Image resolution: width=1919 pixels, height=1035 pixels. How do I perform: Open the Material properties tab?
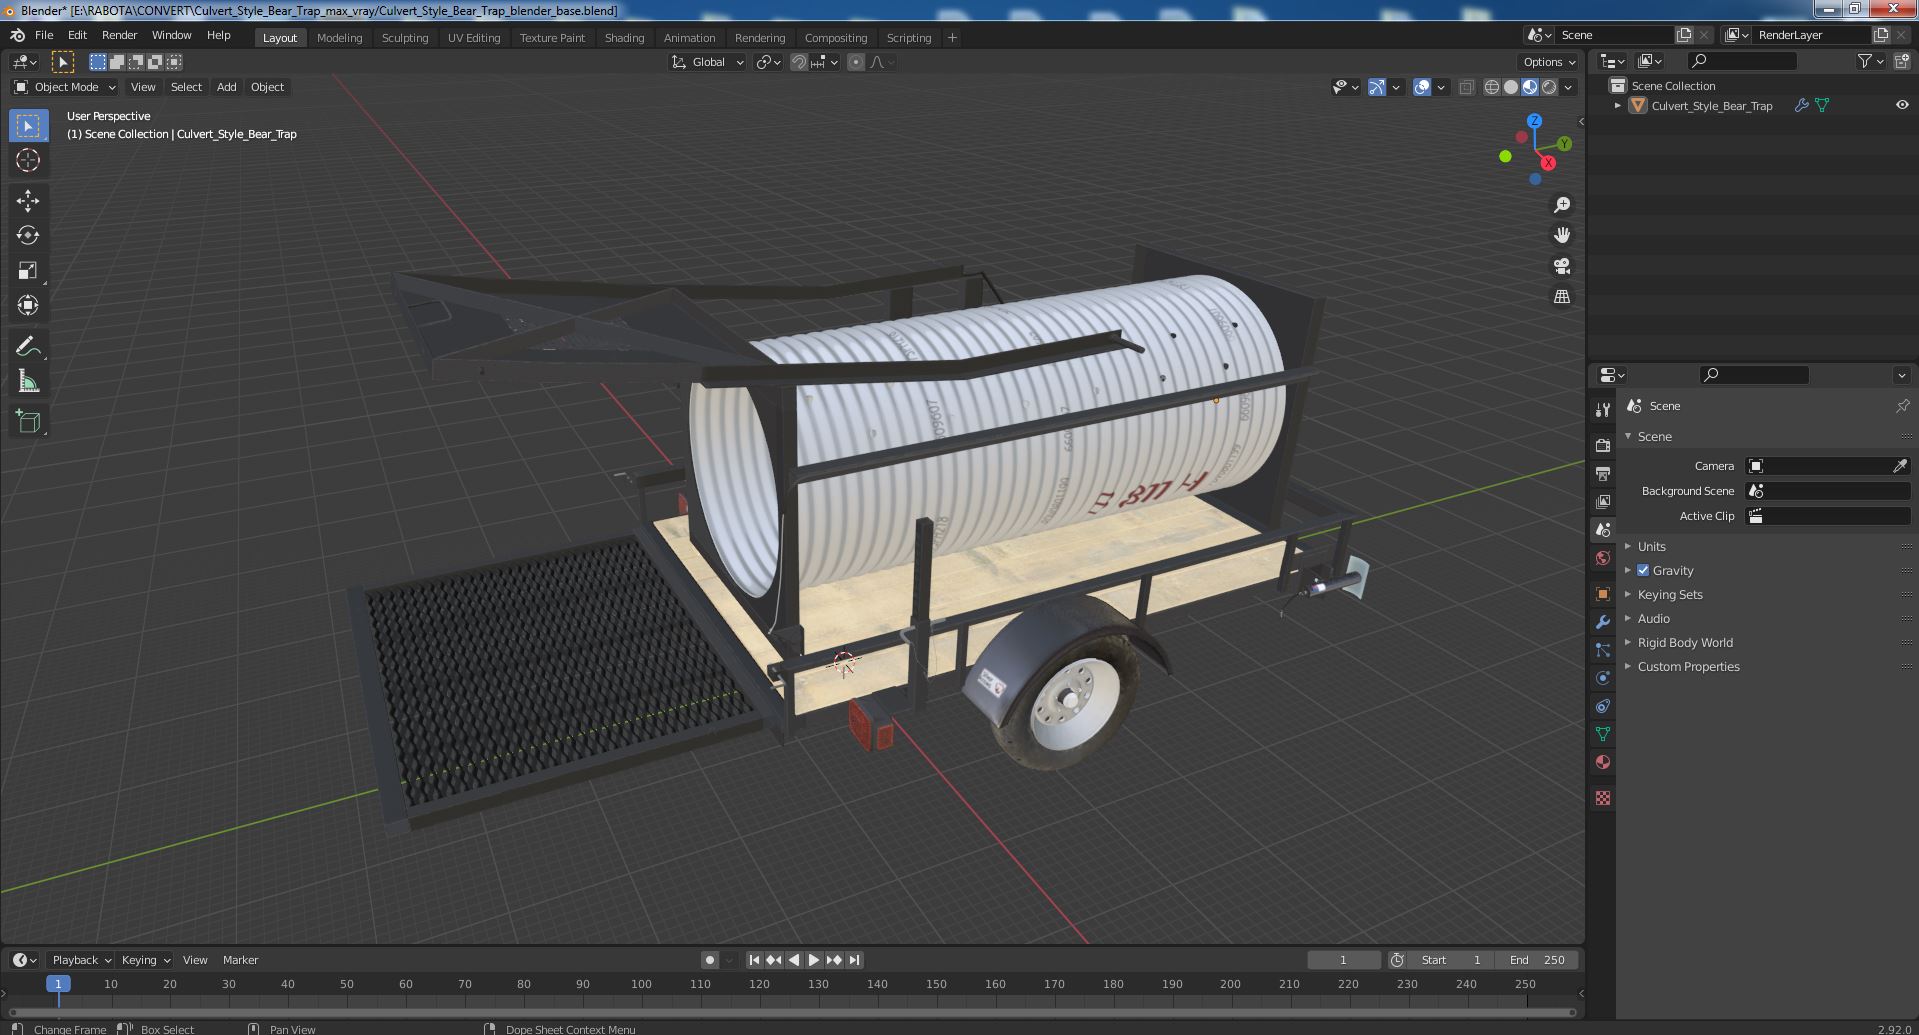(1603, 762)
